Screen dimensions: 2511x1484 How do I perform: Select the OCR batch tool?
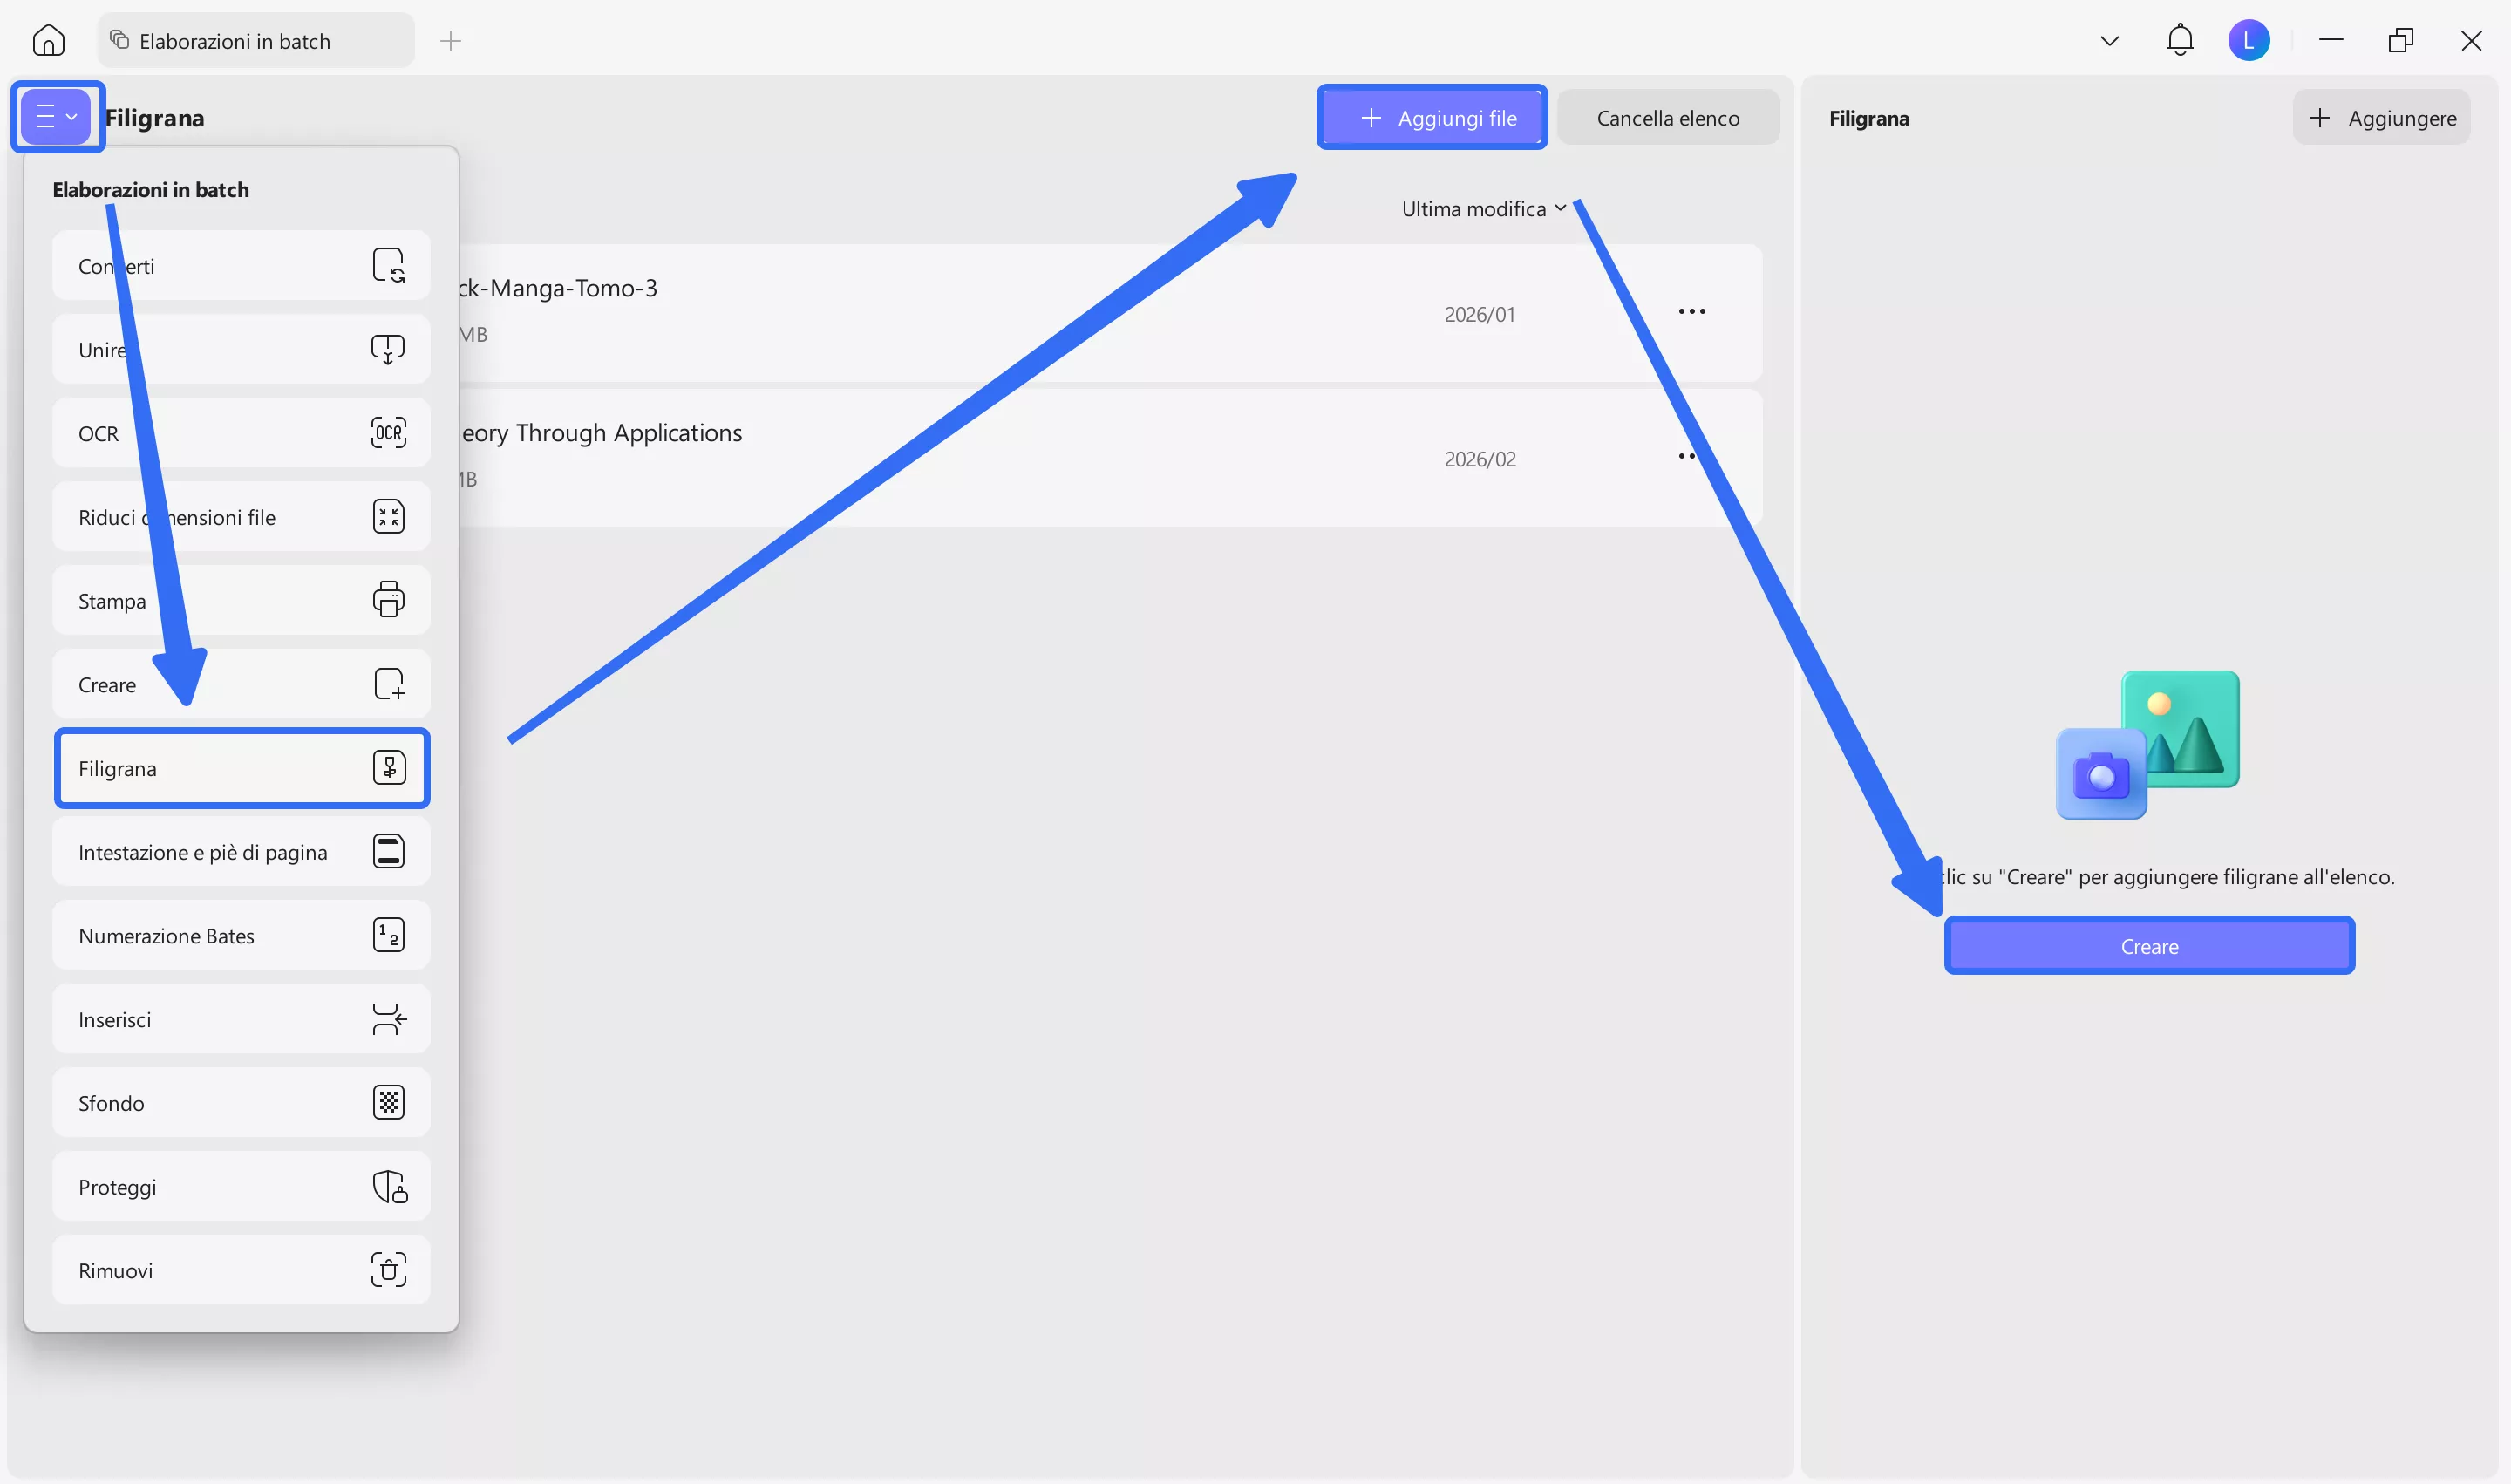click(241, 433)
